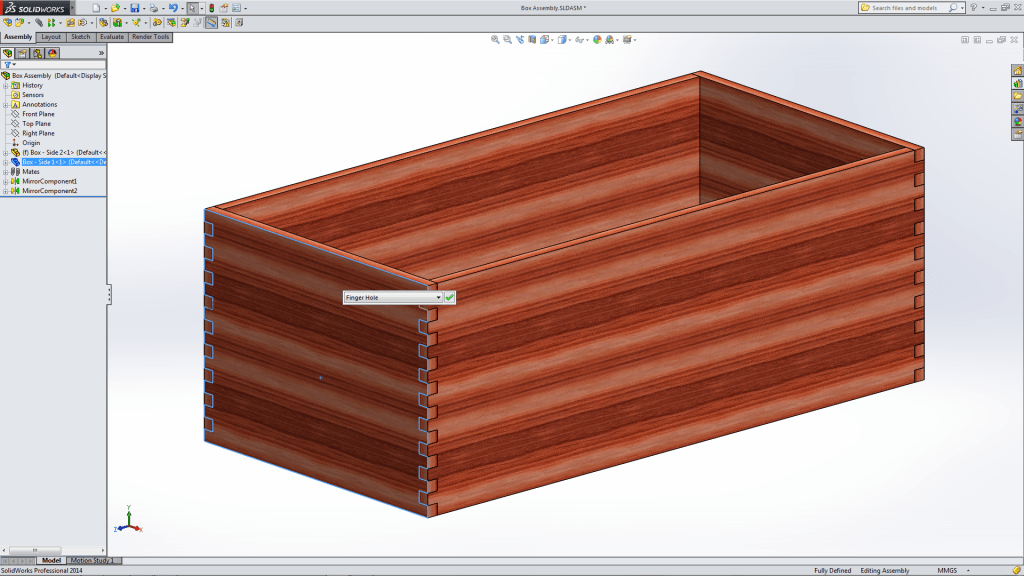The height and width of the screenshot is (576, 1024).
Task: Open the DisplayManager panel tab
Action: [52, 53]
